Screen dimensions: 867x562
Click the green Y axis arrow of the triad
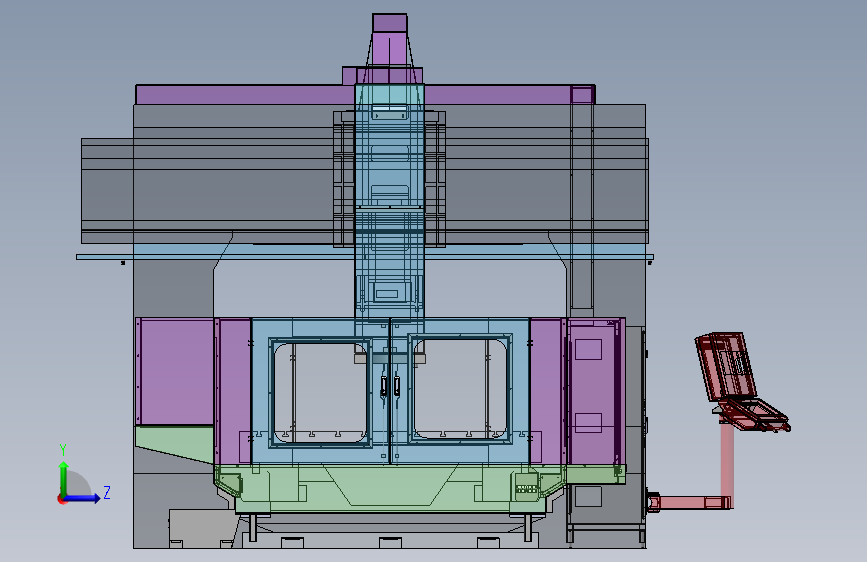tap(64, 478)
